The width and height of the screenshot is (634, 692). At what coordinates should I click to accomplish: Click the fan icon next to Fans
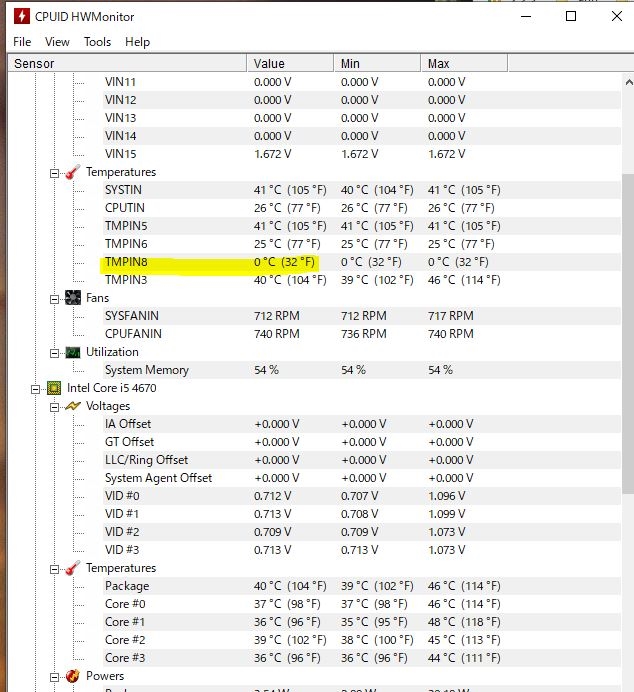[x=73, y=298]
